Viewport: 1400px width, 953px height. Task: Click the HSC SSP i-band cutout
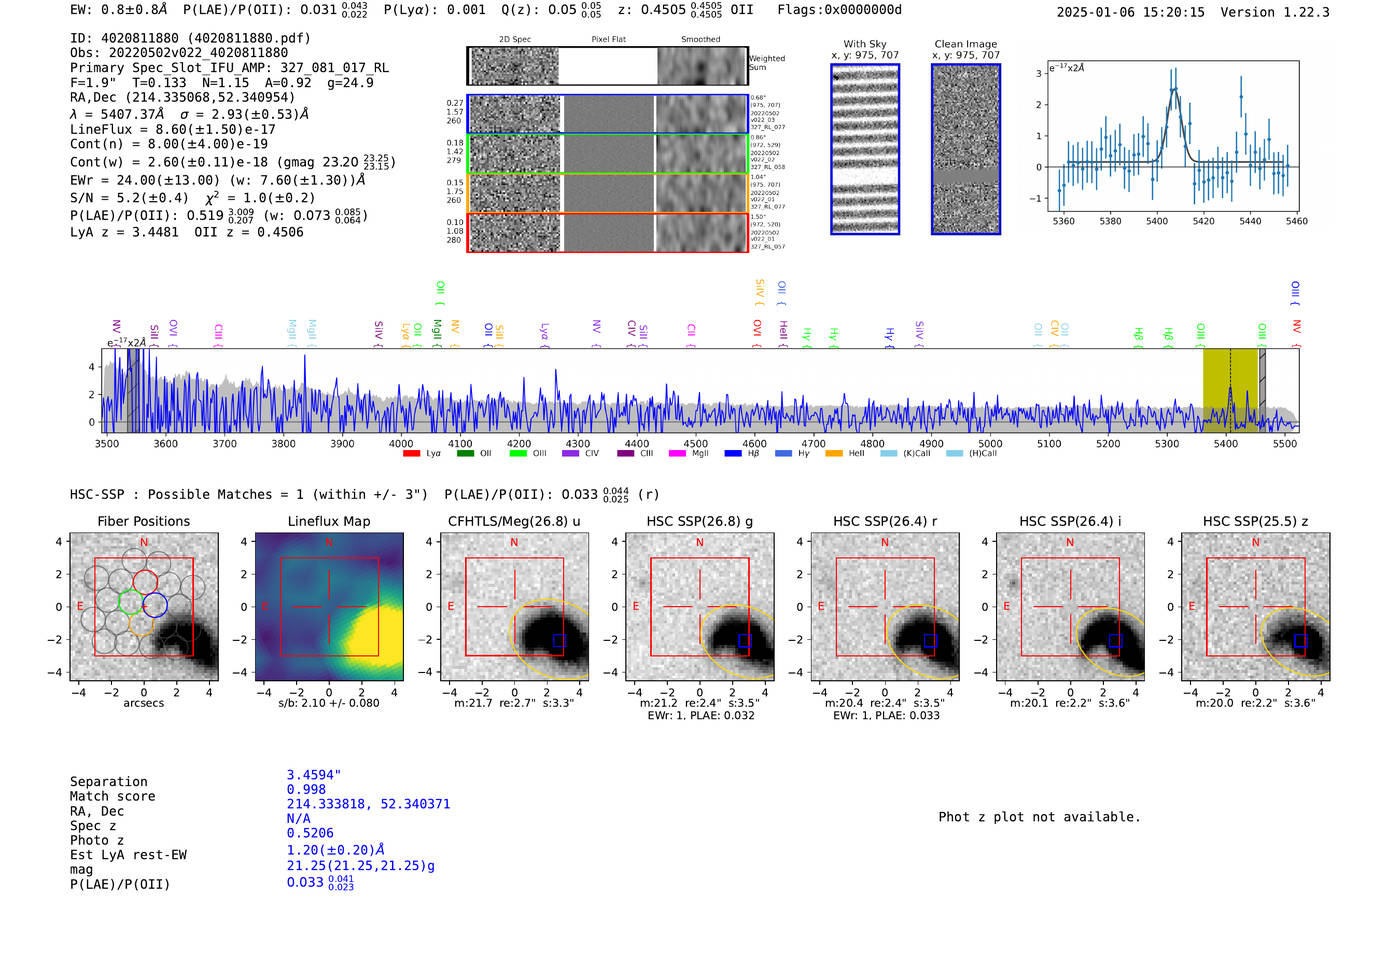tap(1070, 606)
